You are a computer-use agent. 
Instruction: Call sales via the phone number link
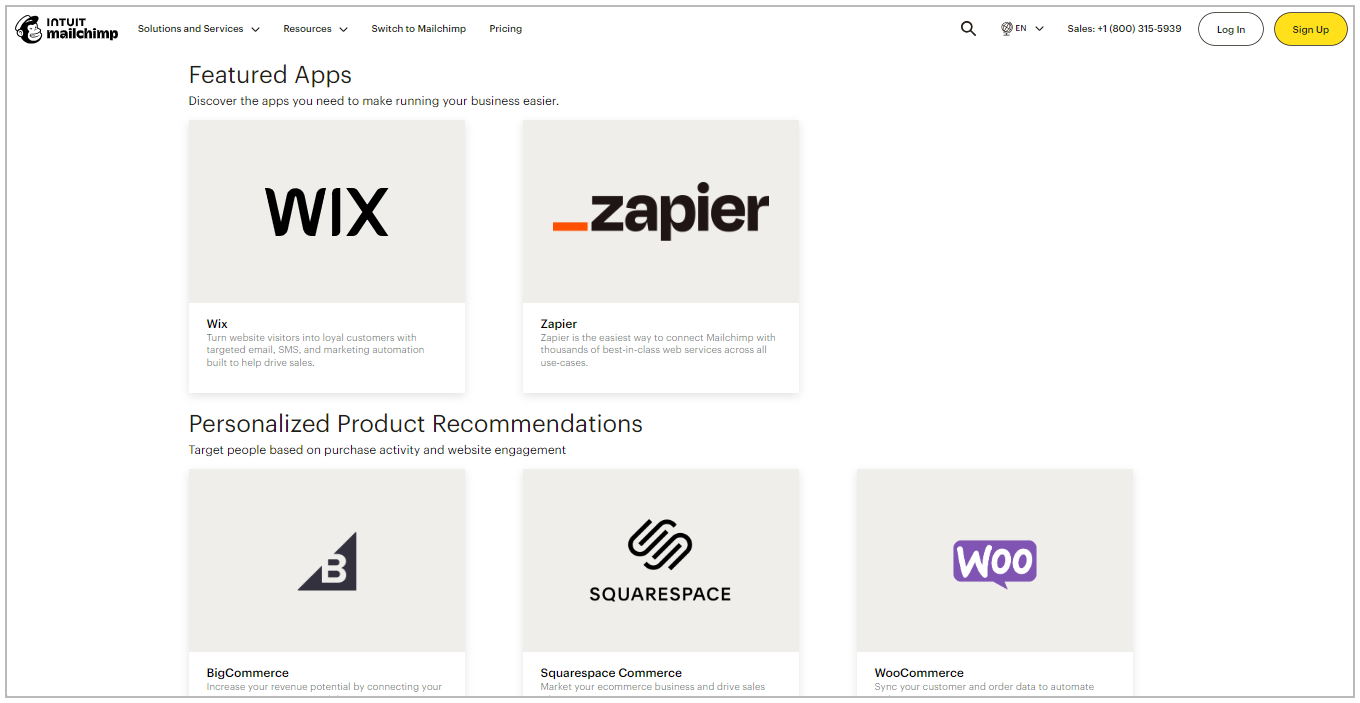[x=1124, y=29]
